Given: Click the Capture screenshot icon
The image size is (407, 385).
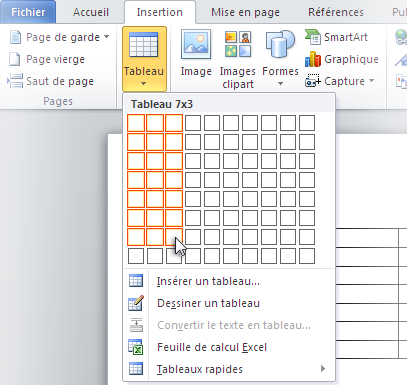Looking at the screenshot, I should [313, 81].
